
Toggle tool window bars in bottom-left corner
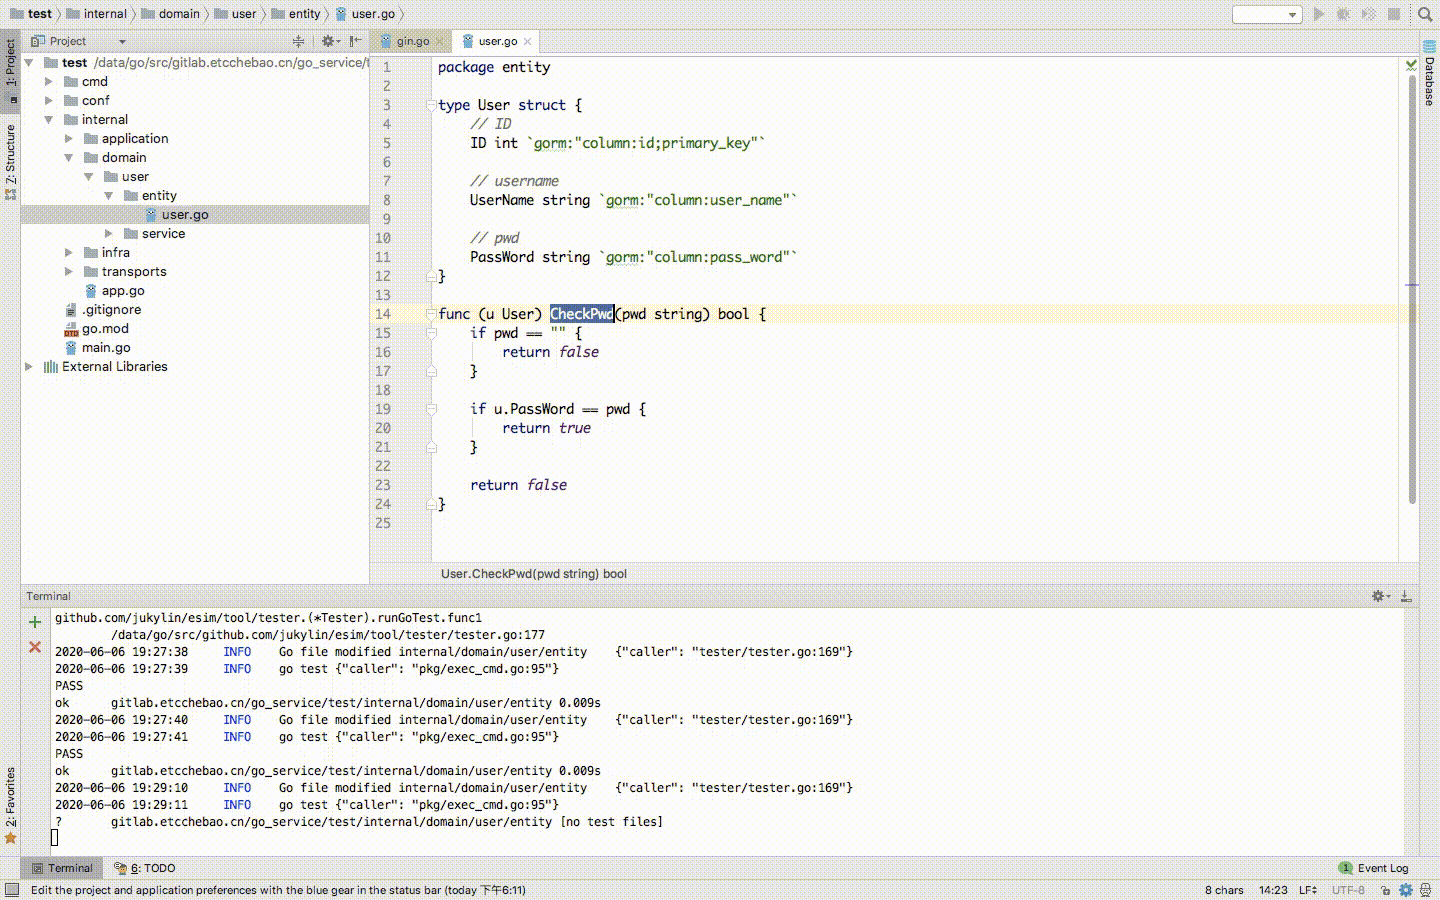[x=11, y=890]
